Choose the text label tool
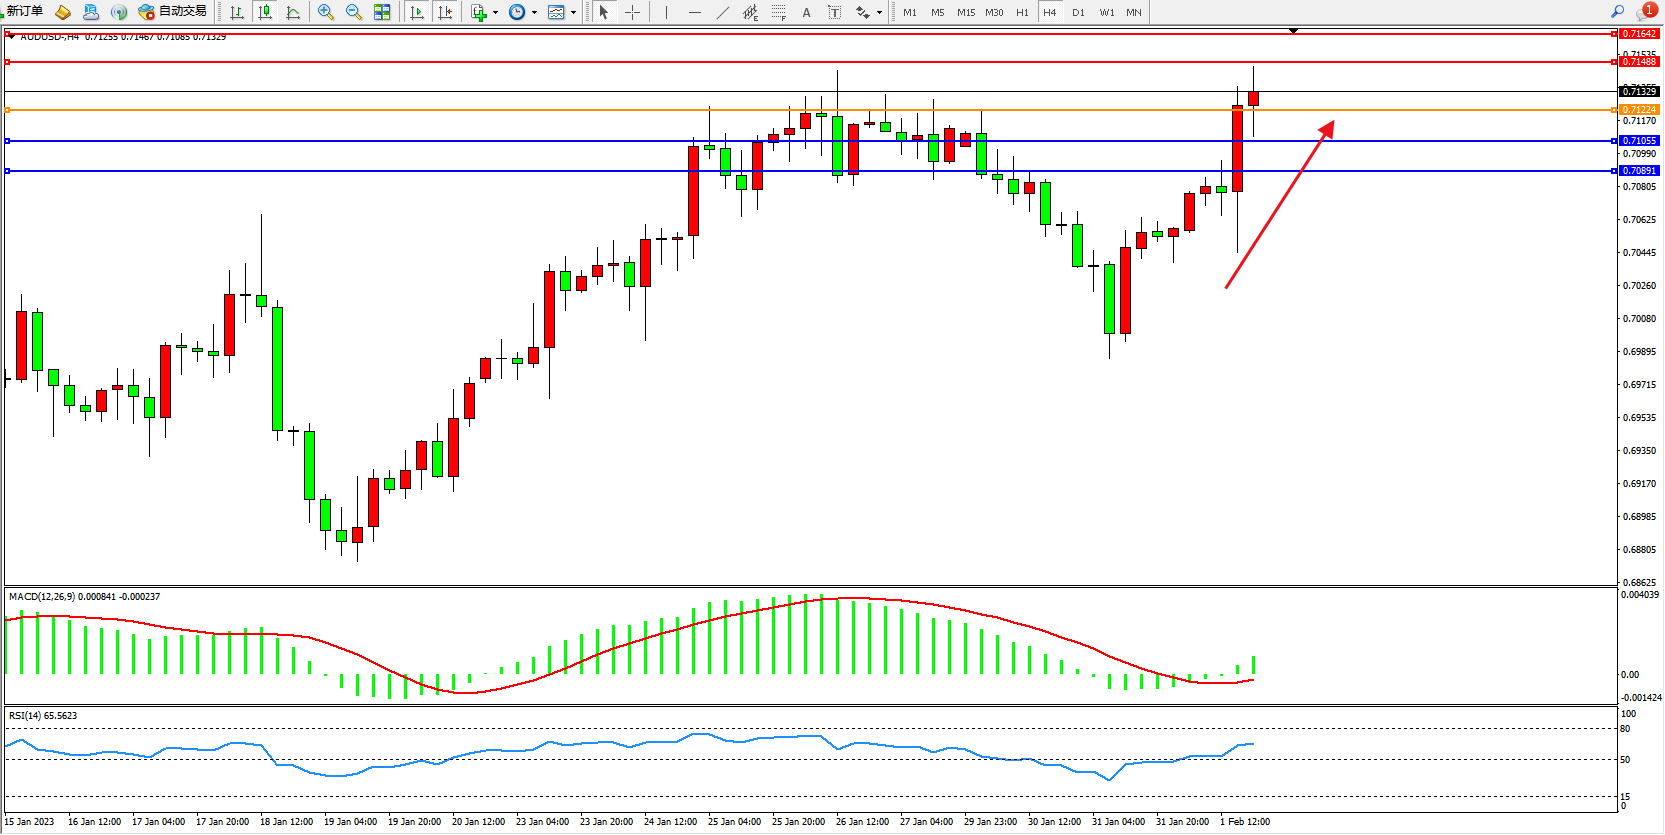 (806, 12)
